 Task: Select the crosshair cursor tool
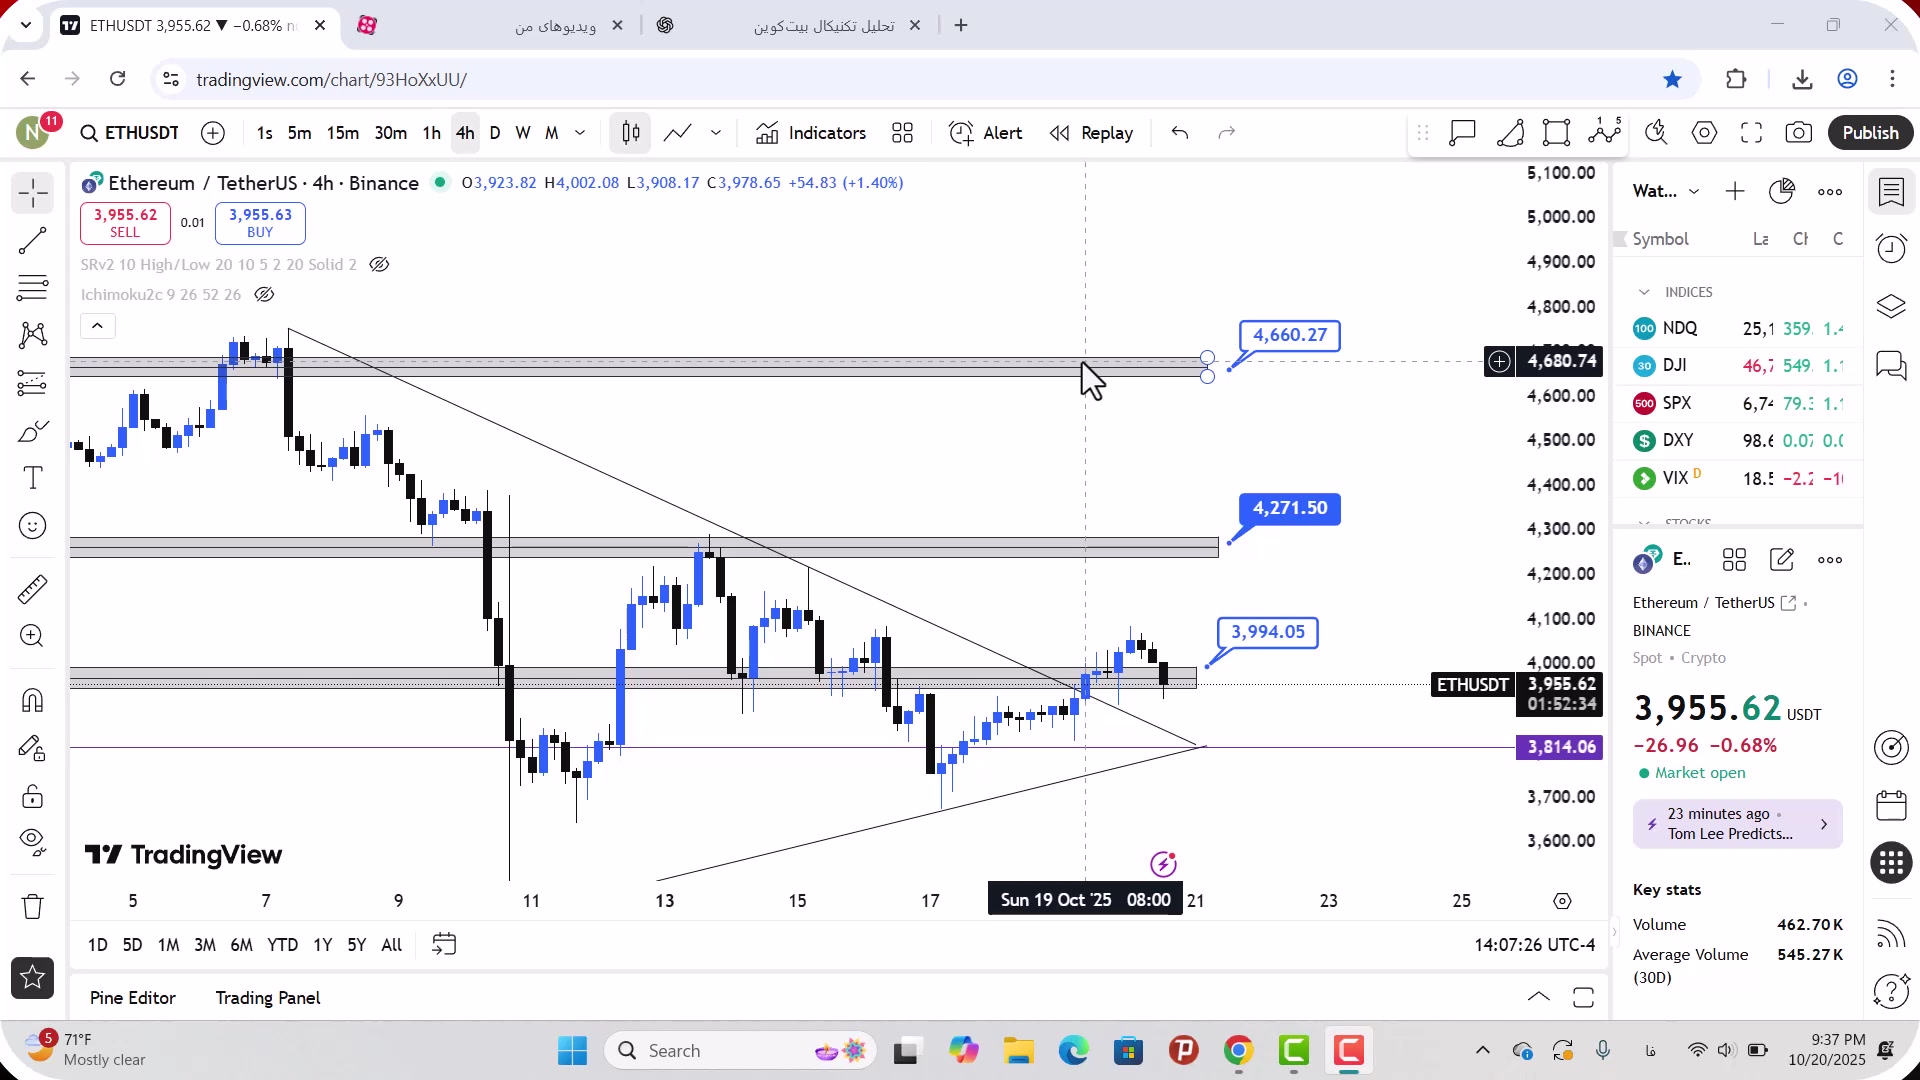(x=33, y=193)
